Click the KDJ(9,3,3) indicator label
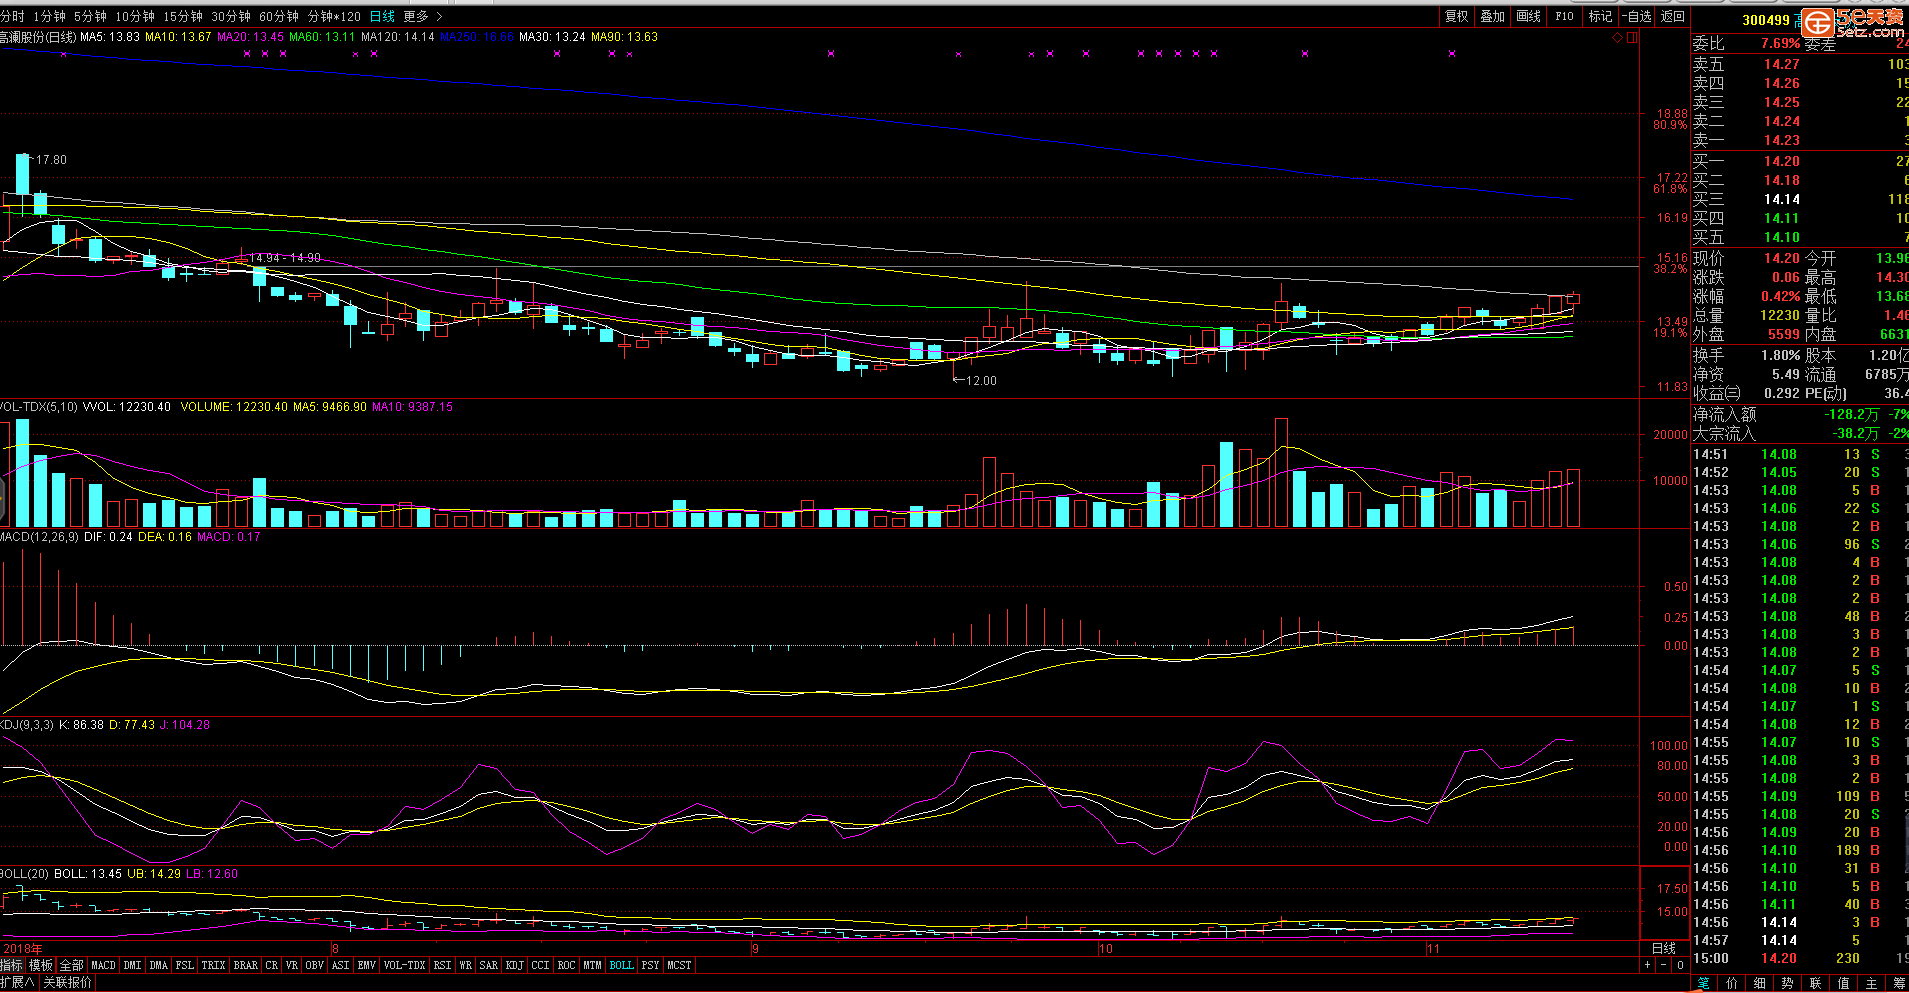The height and width of the screenshot is (993, 1909). click(x=27, y=725)
